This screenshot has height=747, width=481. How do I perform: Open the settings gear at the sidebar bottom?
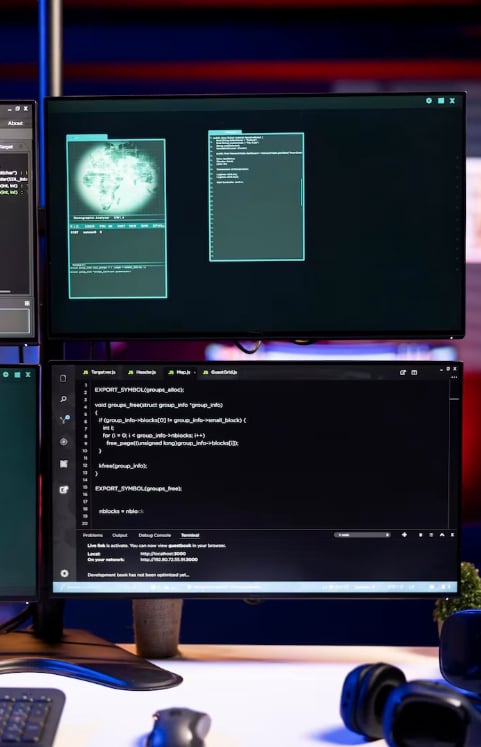pyautogui.click(x=64, y=573)
